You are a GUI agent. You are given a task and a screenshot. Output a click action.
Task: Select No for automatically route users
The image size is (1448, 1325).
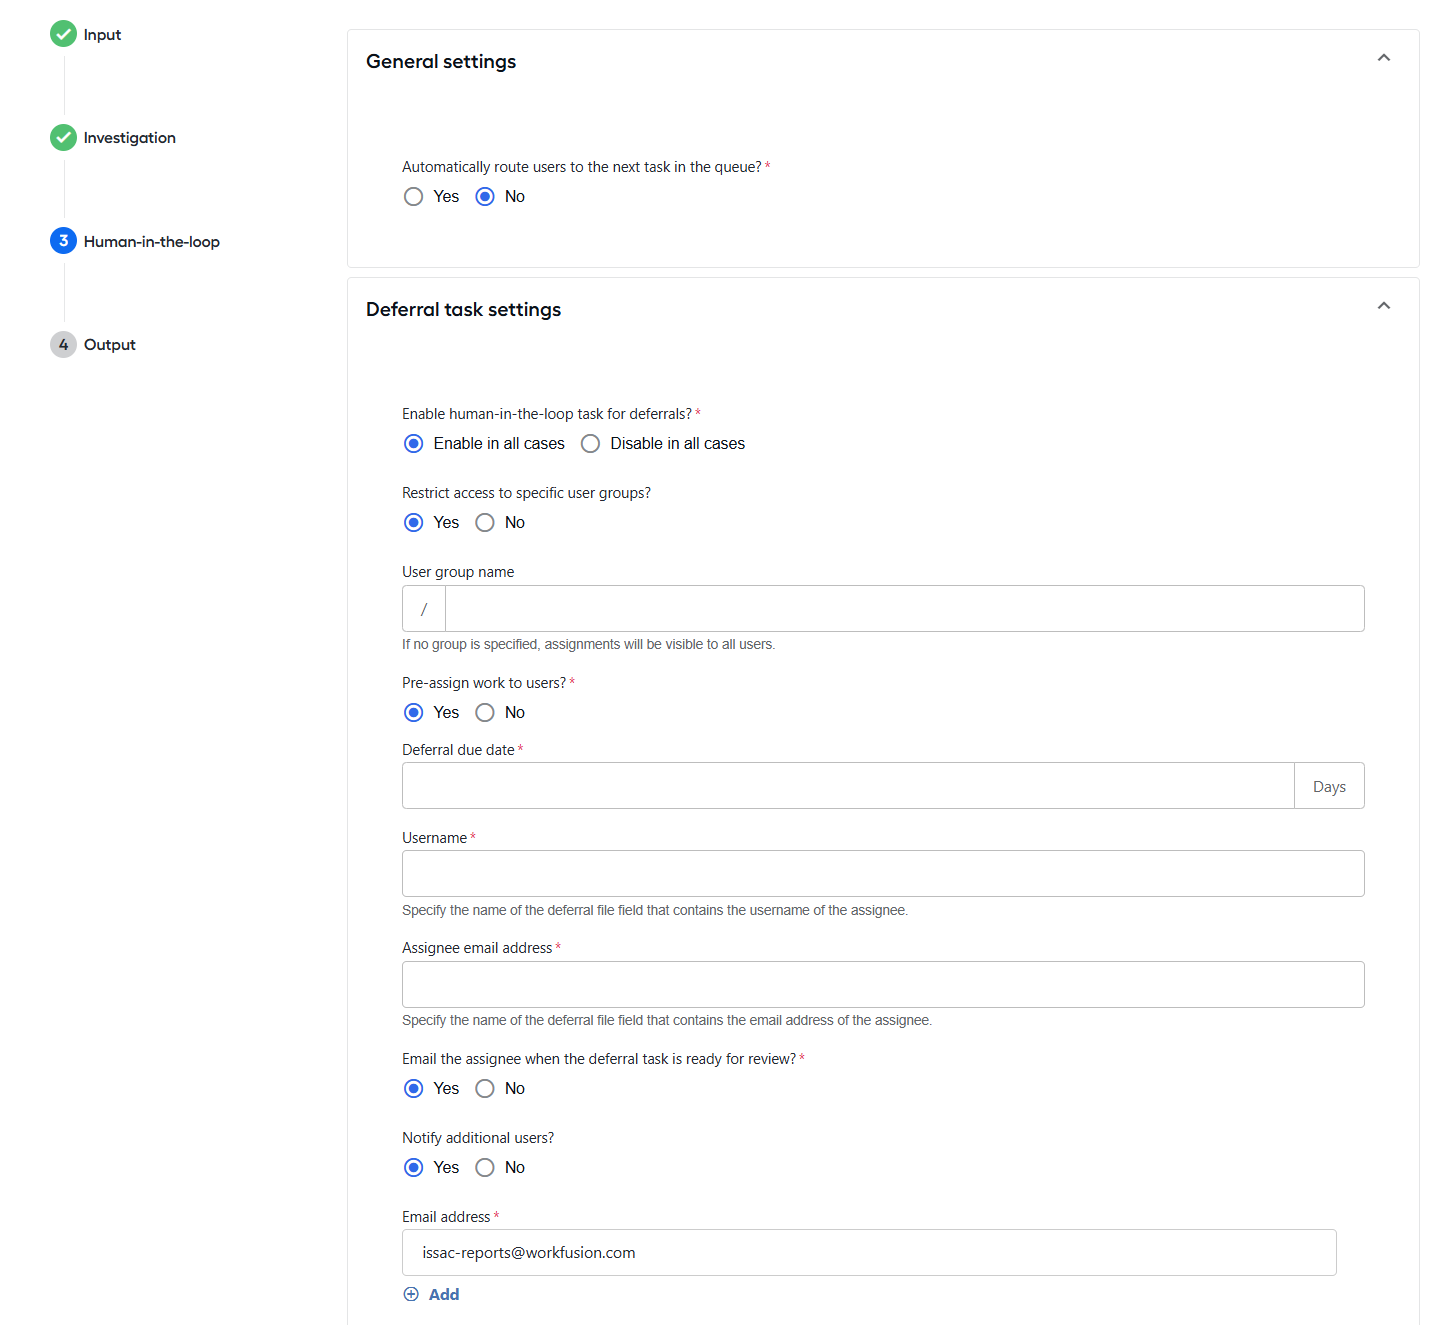click(x=485, y=197)
